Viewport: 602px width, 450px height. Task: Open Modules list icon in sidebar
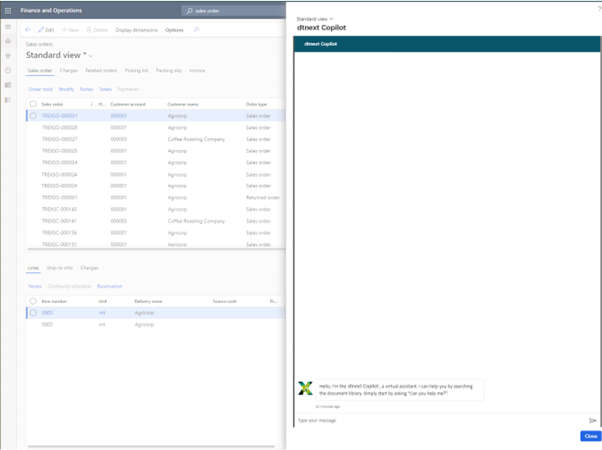8,100
